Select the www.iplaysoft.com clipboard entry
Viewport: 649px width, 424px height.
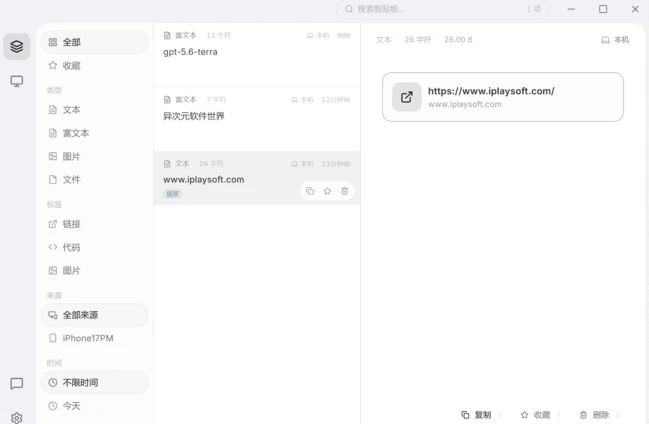[x=257, y=178]
